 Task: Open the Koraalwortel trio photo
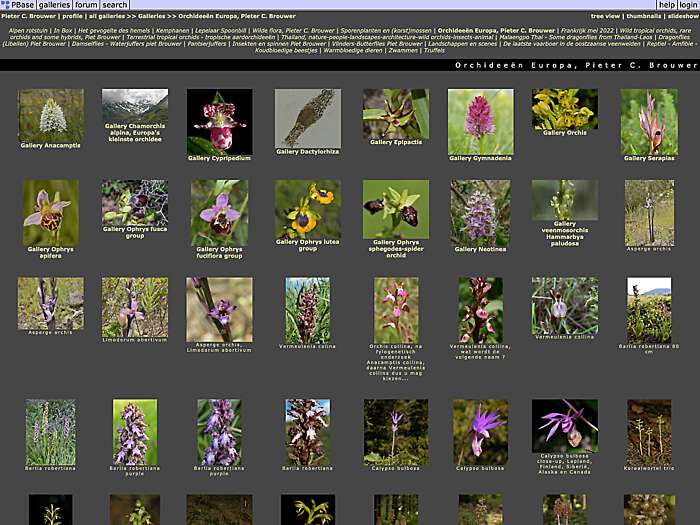pos(649,432)
